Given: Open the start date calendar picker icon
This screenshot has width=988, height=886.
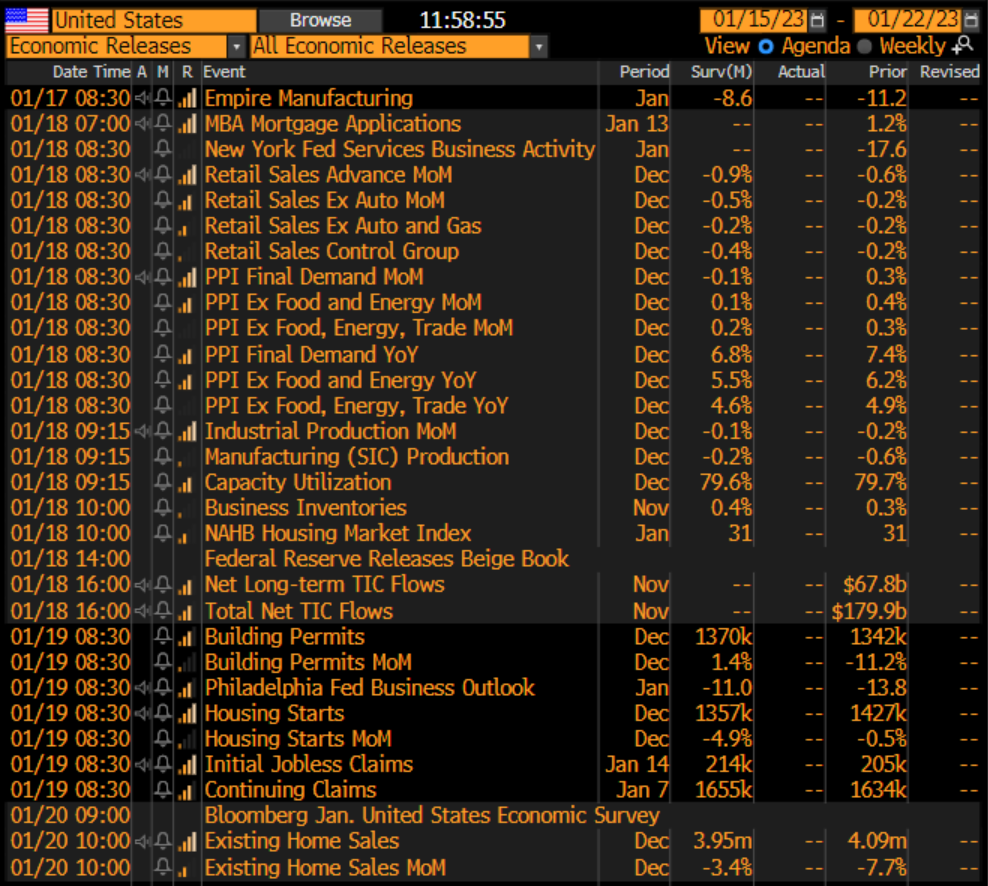Looking at the screenshot, I should pos(817,20).
